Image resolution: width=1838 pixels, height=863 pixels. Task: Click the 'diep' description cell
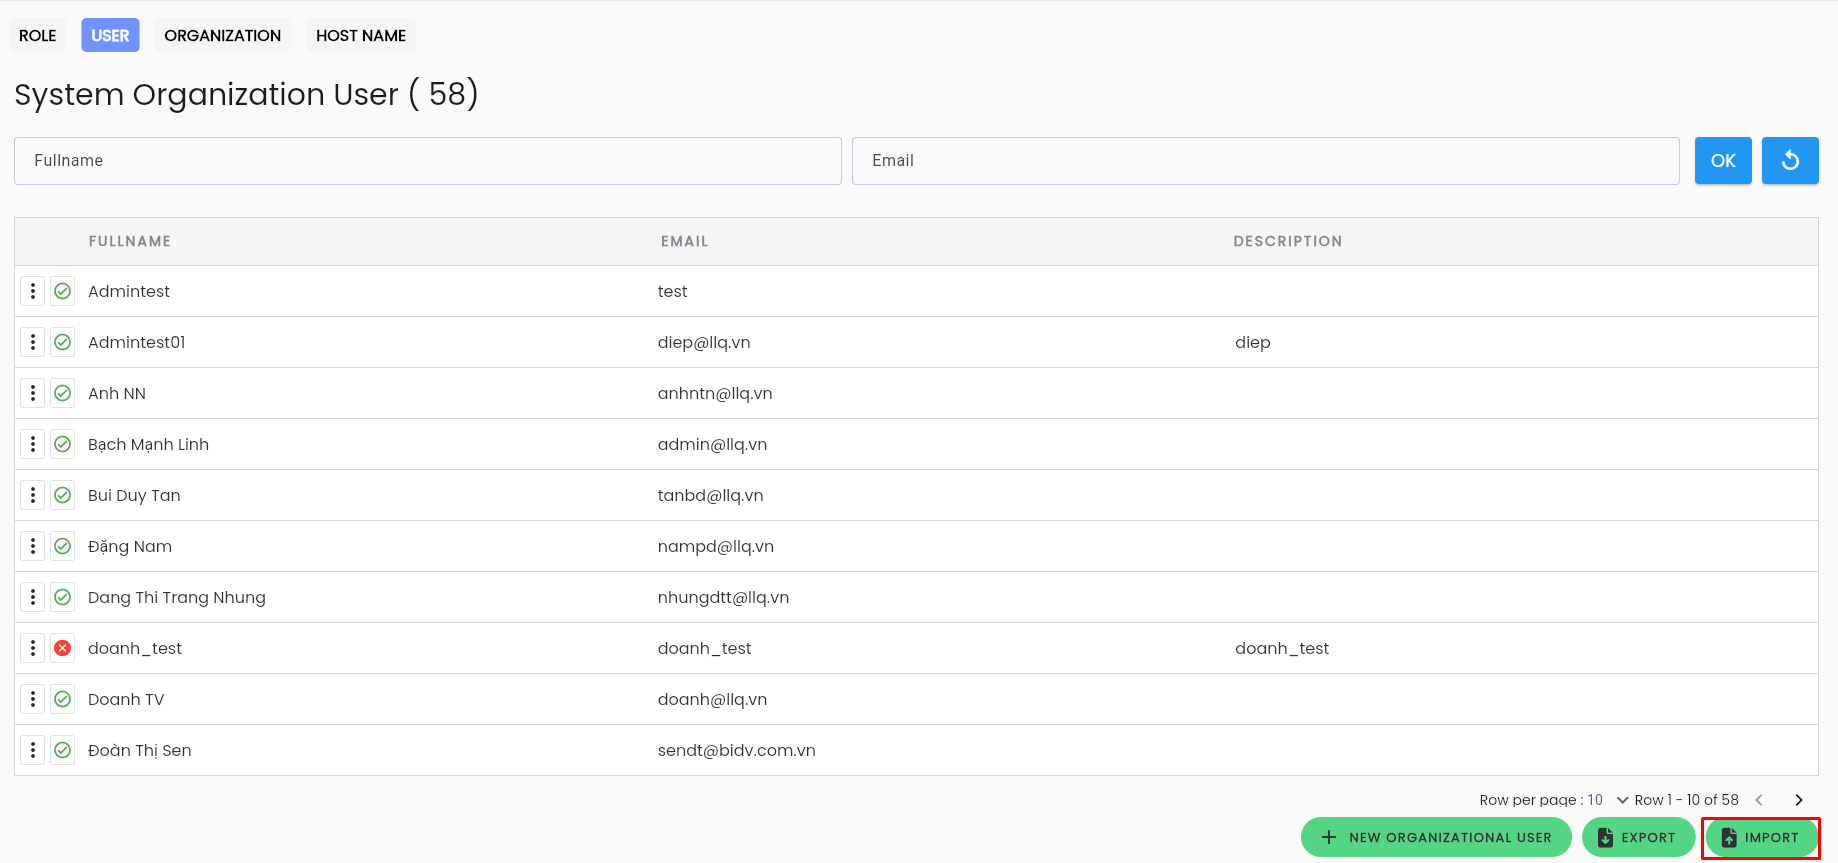pyautogui.click(x=1253, y=342)
